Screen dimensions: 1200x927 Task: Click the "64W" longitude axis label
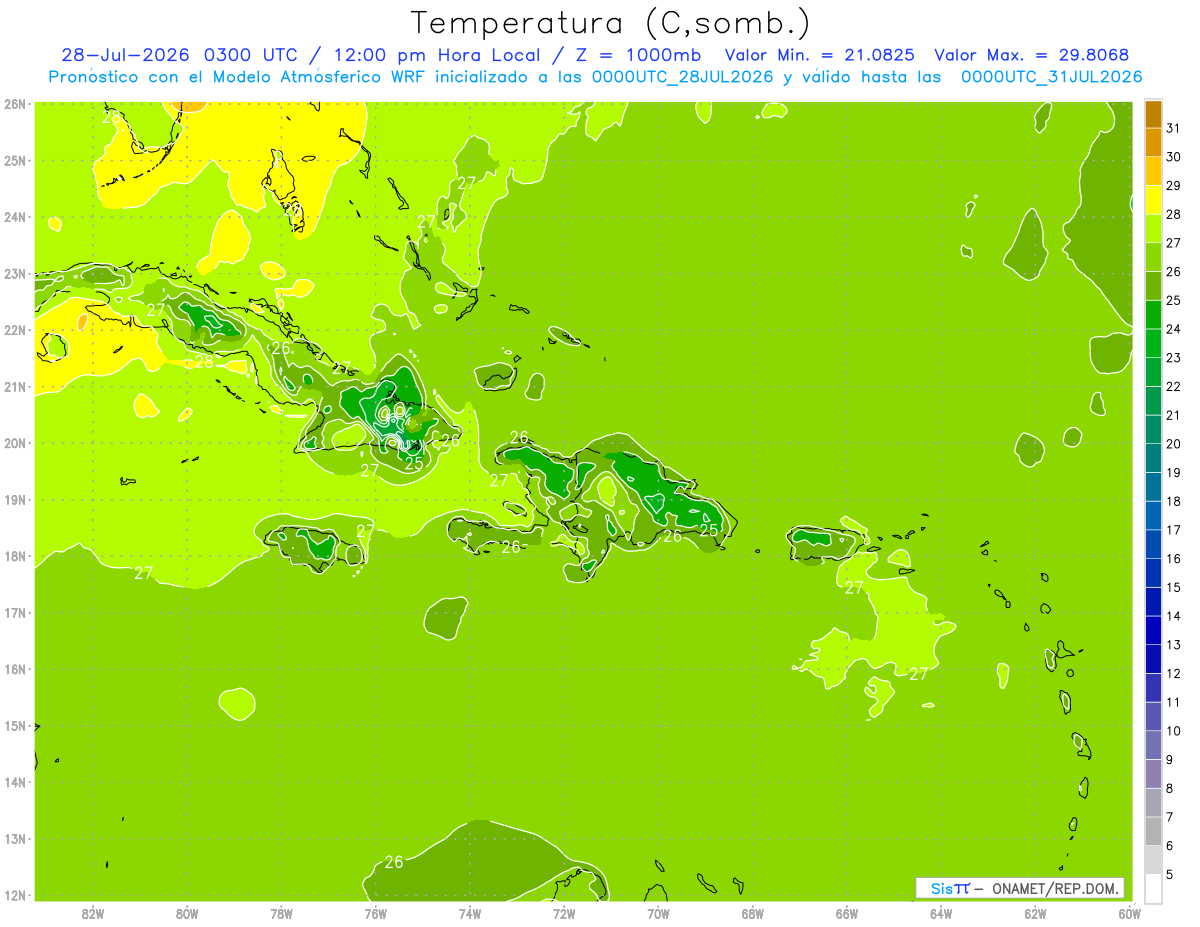click(941, 914)
